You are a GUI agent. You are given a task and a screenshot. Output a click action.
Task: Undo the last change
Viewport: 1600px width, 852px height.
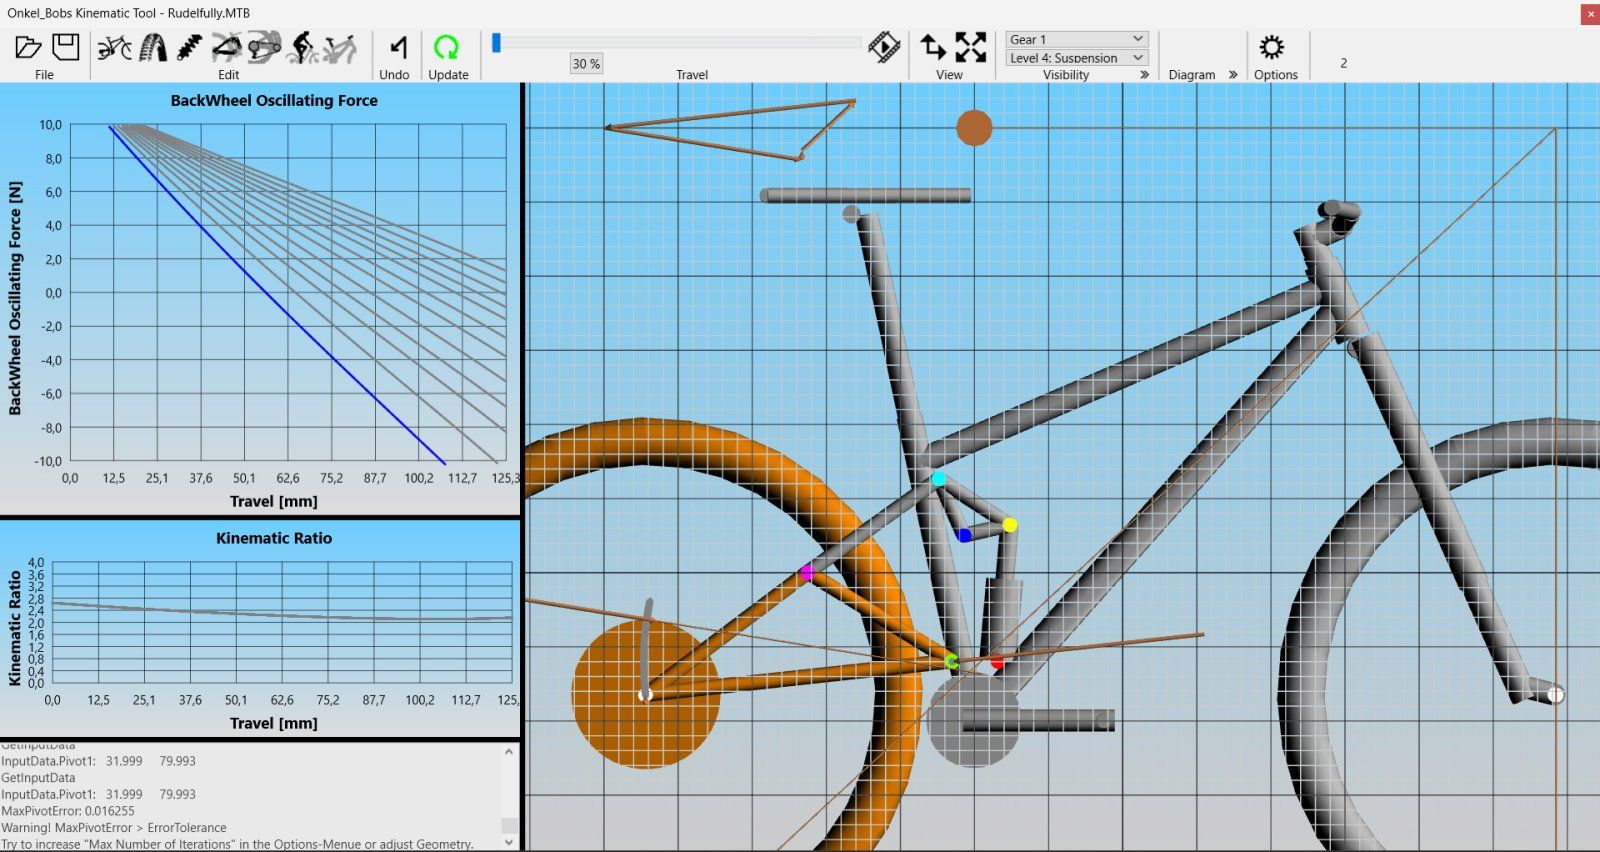pyautogui.click(x=397, y=47)
